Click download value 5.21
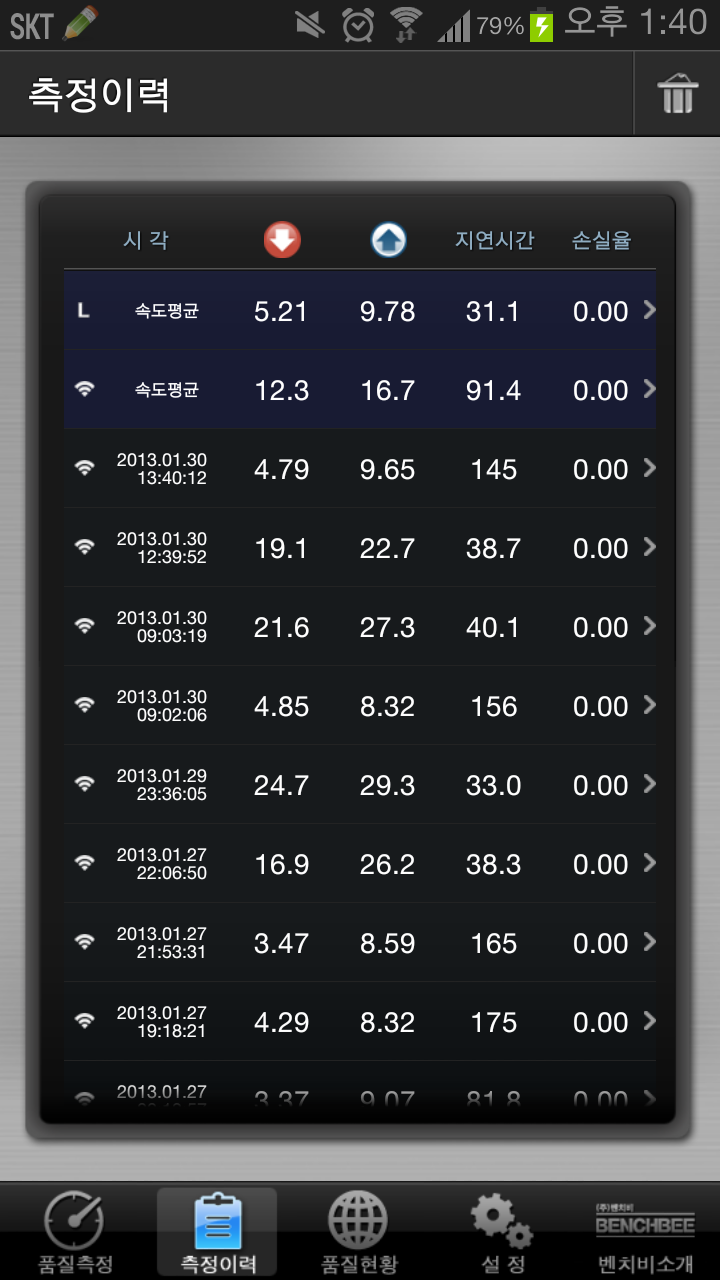Screen dimensions: 720x1280 pos(281,312)
